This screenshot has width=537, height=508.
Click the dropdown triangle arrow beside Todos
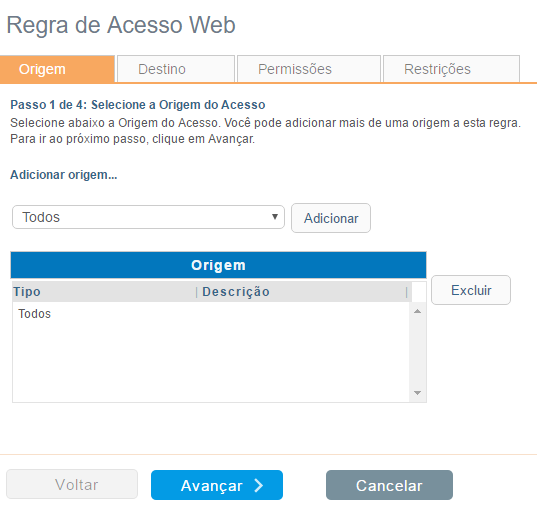275,216
